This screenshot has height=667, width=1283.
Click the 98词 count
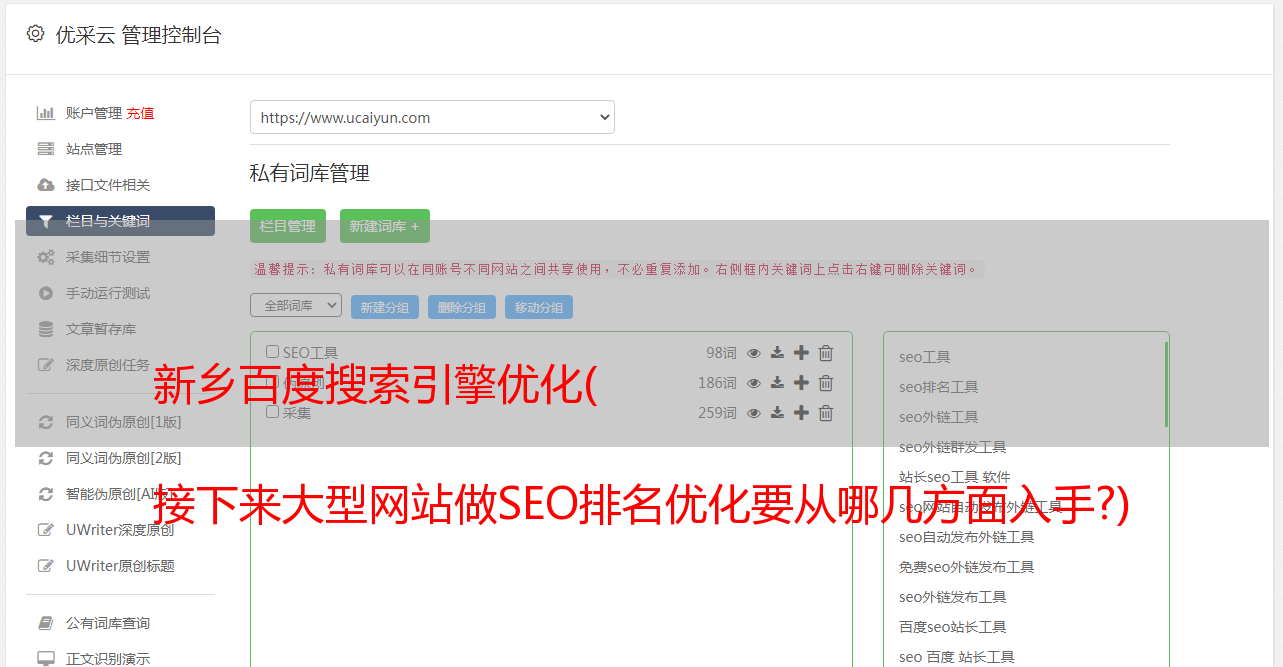click(x=721, y=353)
